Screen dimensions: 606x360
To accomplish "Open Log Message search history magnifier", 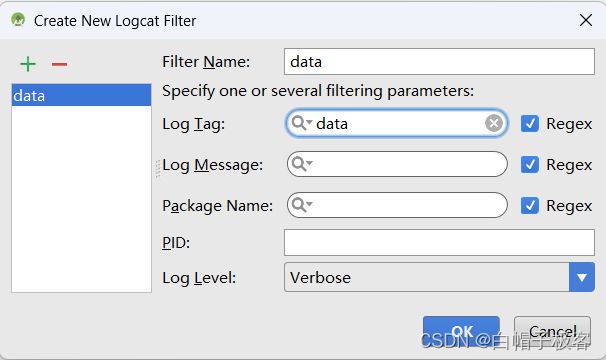I will [x=301, y=164].
